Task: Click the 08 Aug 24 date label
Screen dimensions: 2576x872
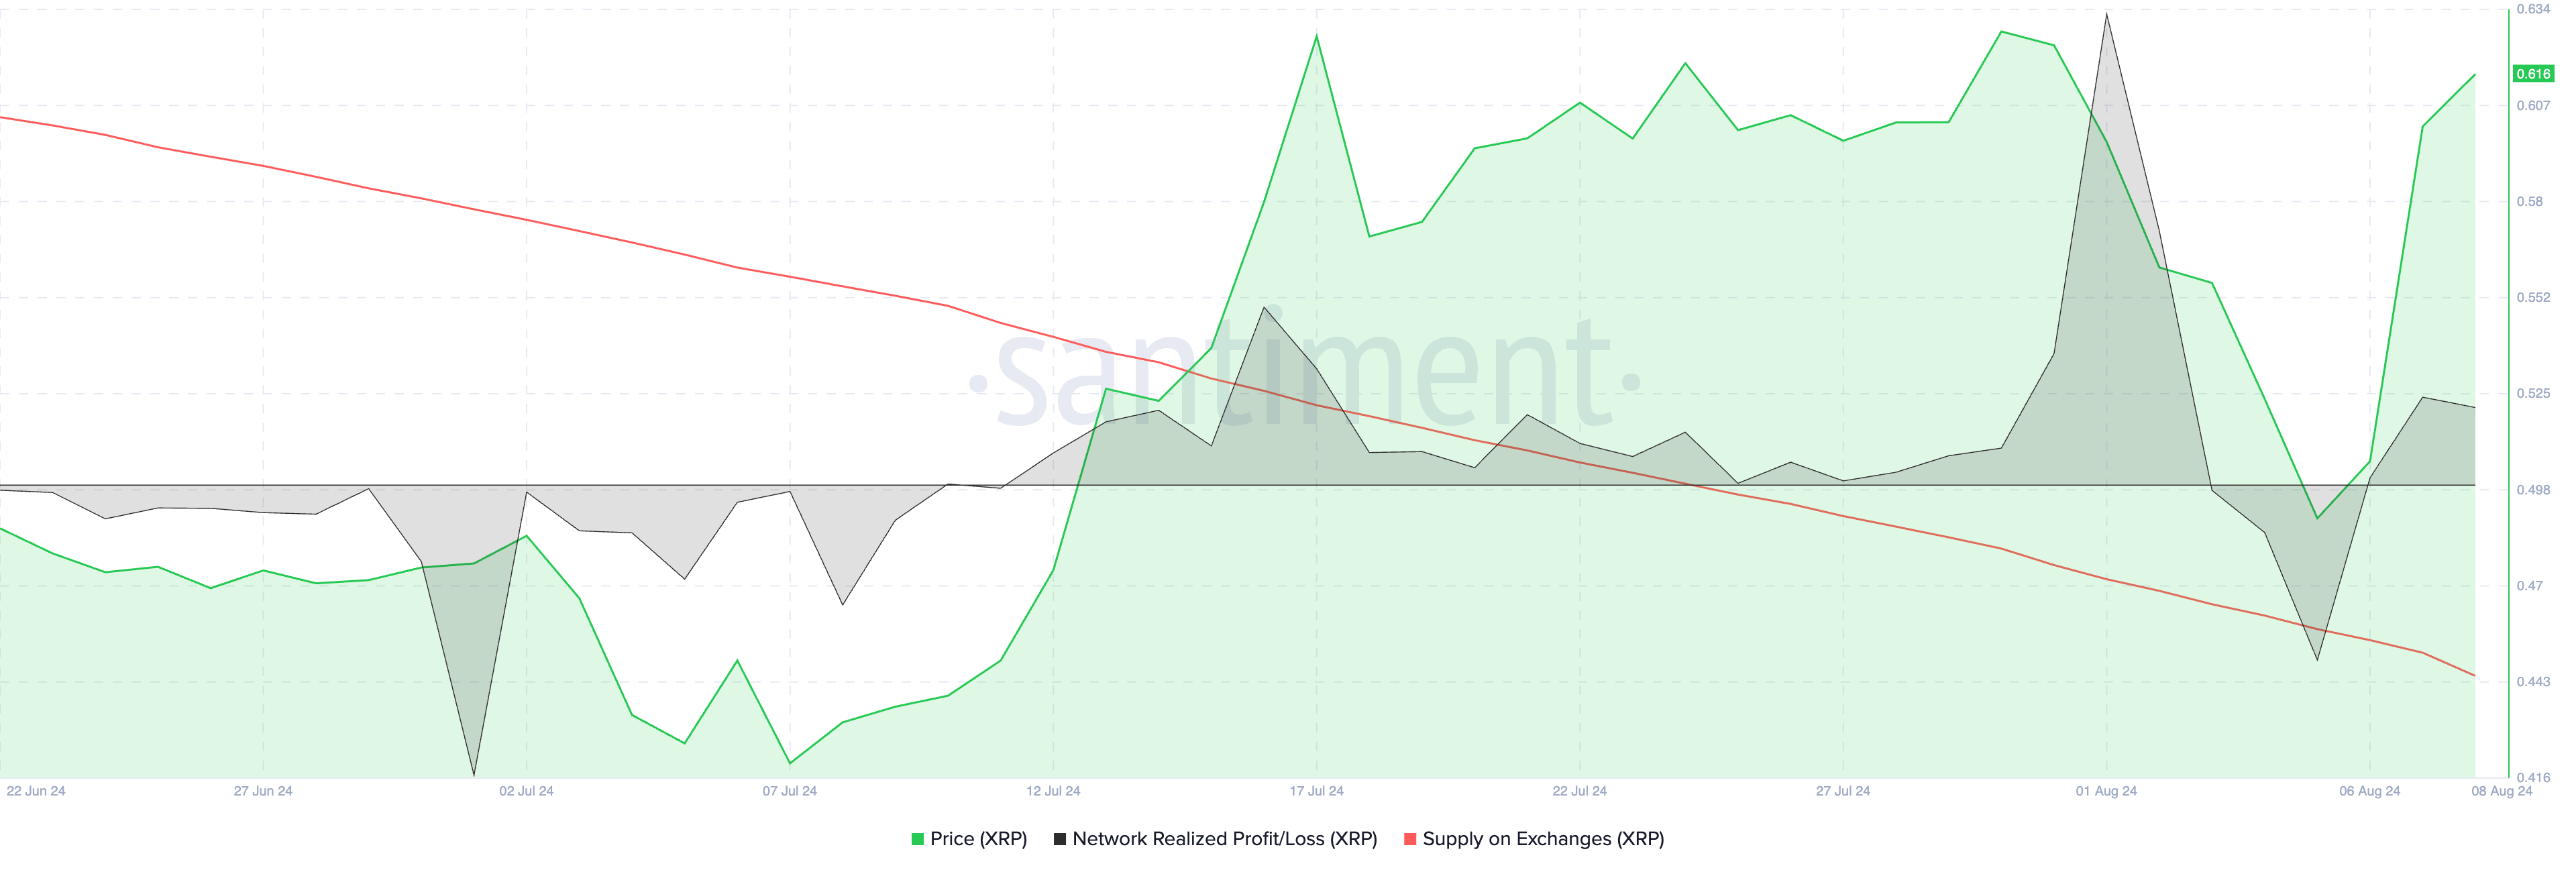Action: [x=2502, y=791]
